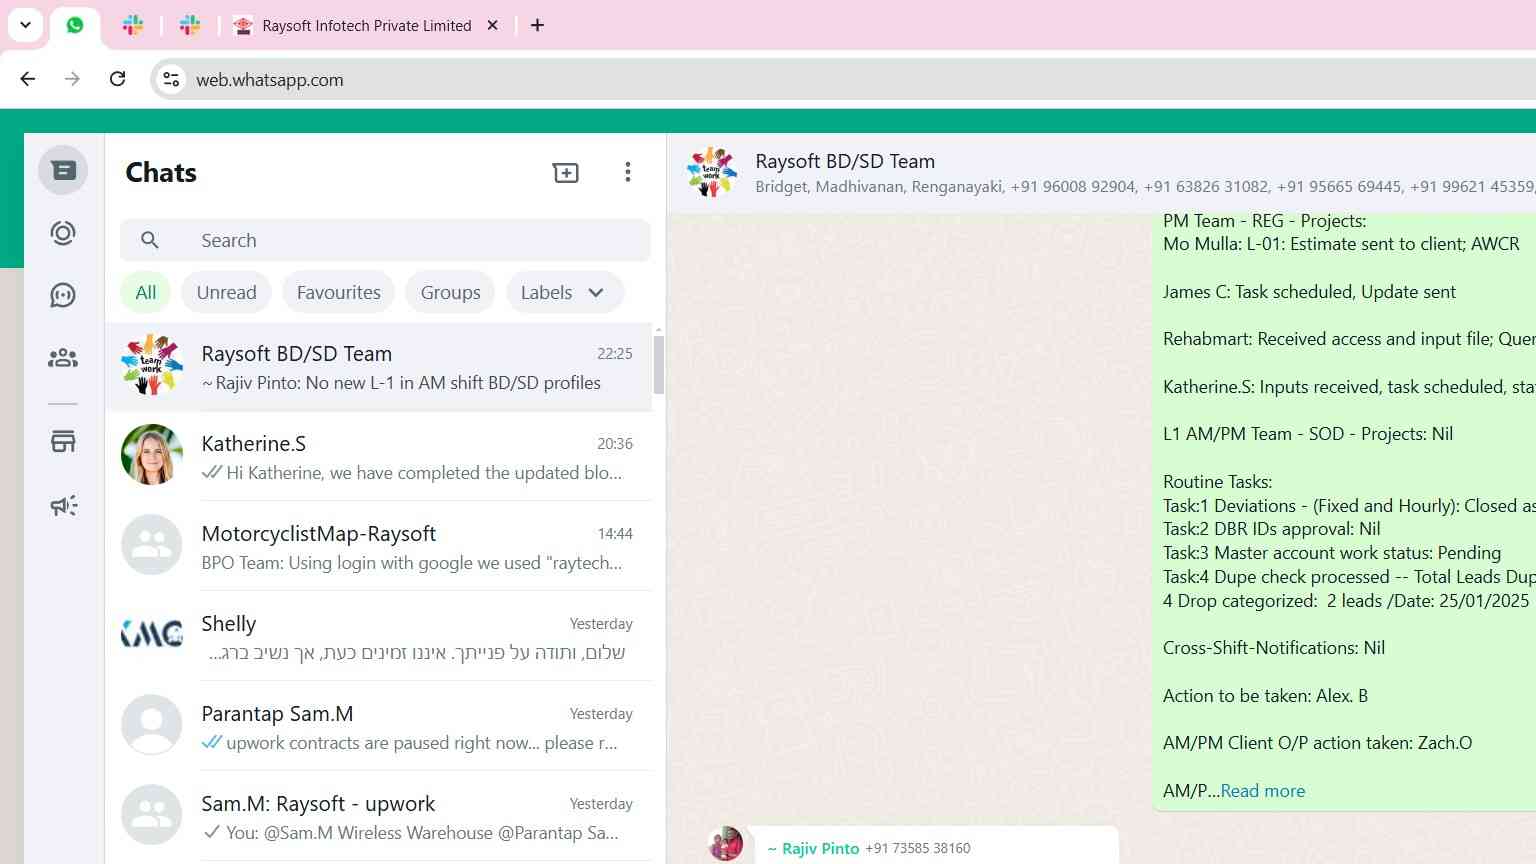
Task: Select the Favourites chat filter
Action: [338, 292]
